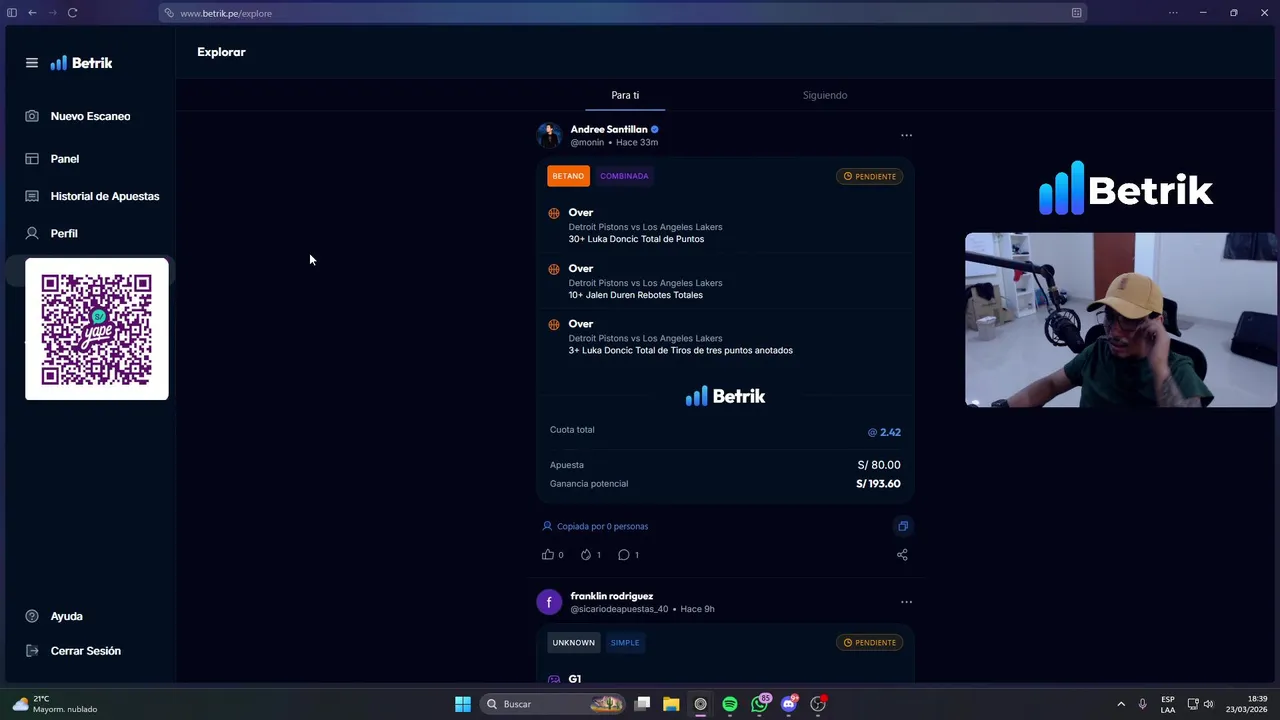The width and height of the screenshot is (1280, 720).
Task: Open Discord from the taskbar
Action: [x=789, y=704]
